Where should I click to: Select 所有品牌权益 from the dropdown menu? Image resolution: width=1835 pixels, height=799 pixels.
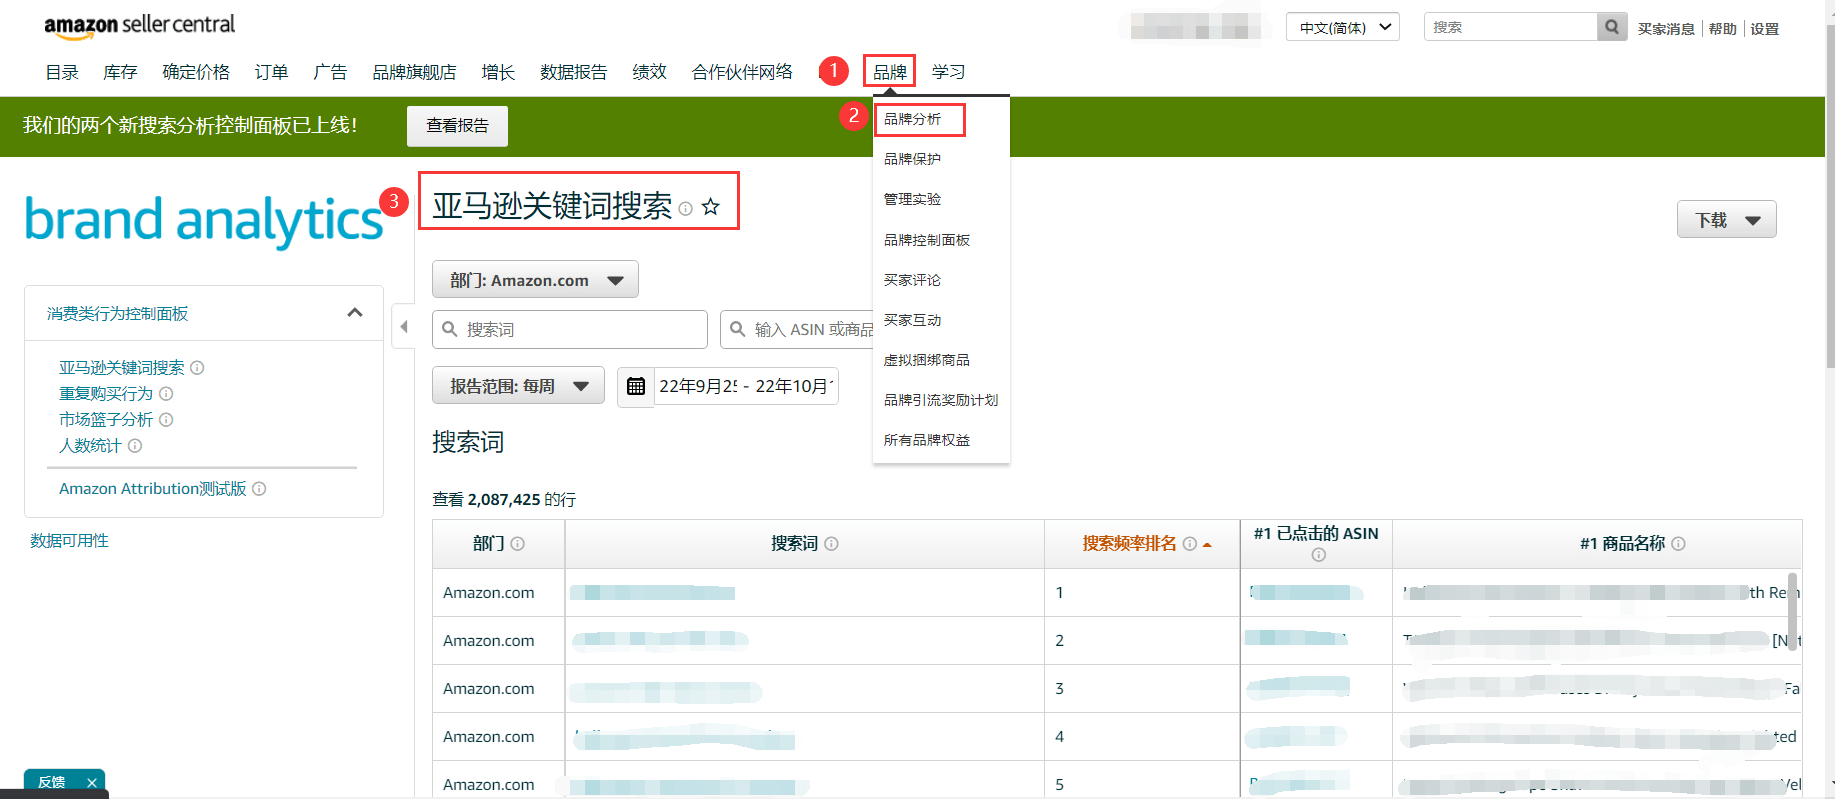927,440
